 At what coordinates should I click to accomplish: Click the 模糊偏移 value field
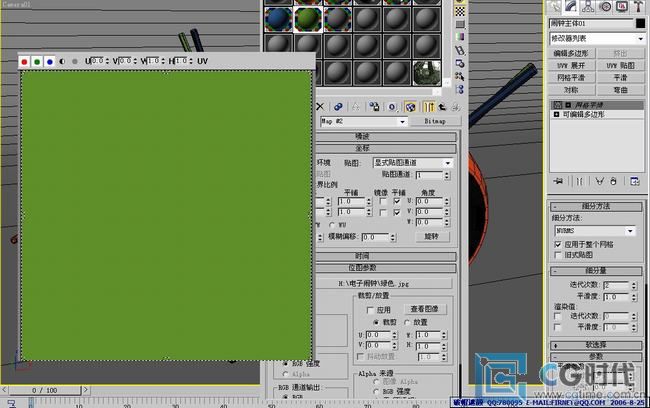click(375, 237)
